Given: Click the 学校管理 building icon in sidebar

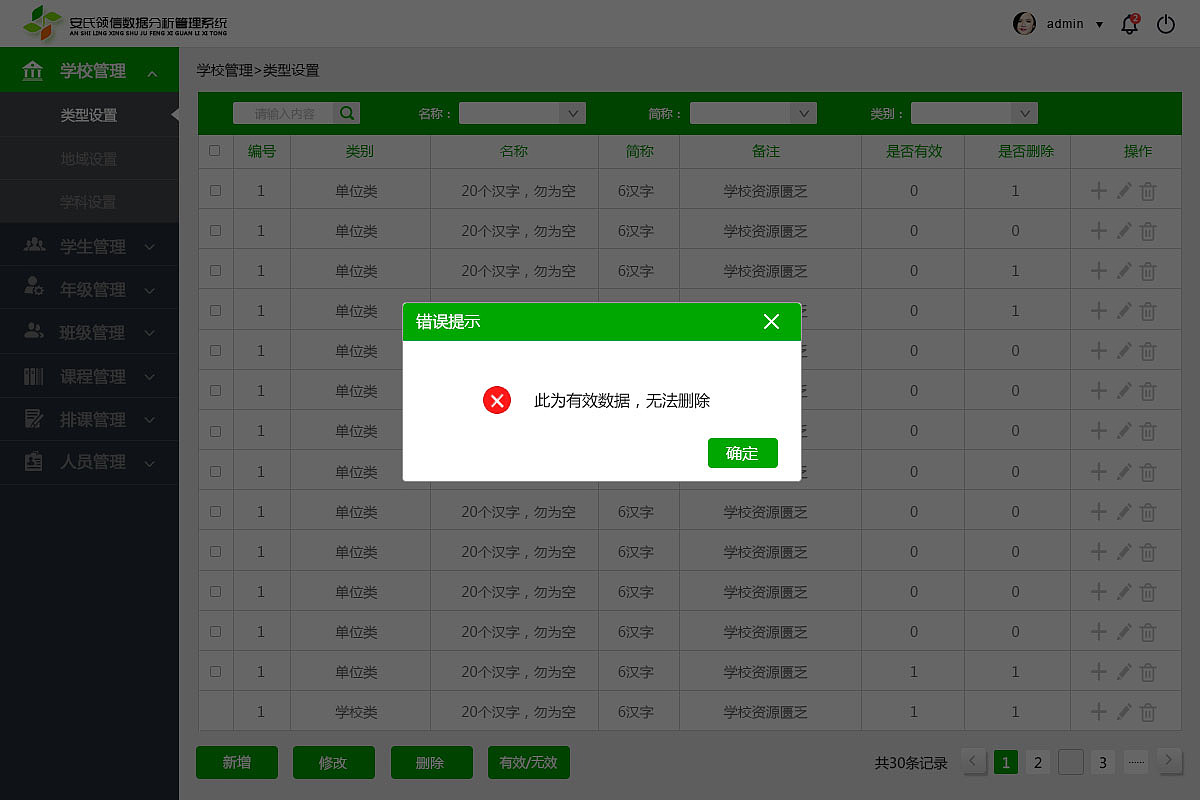Looking at the screenshot, I should click(x=34, y=71).
